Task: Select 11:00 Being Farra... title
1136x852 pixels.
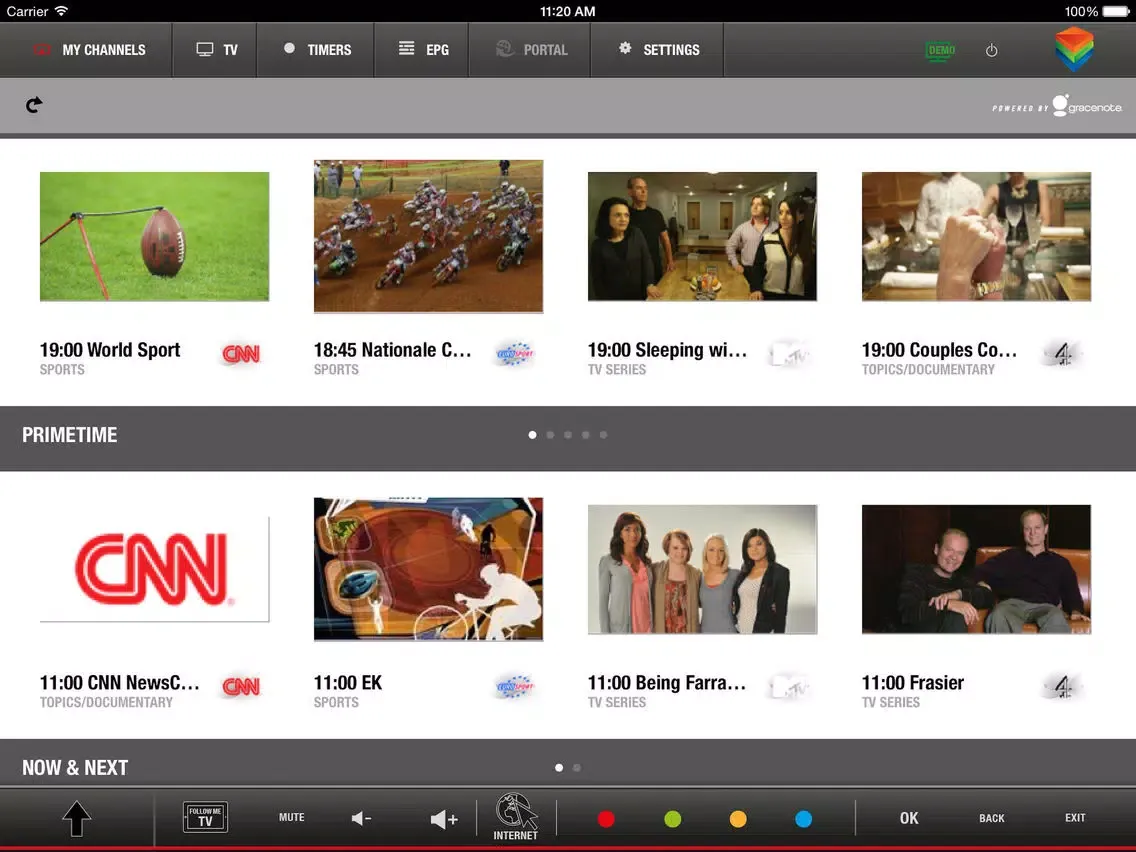Action: [667, 682]
